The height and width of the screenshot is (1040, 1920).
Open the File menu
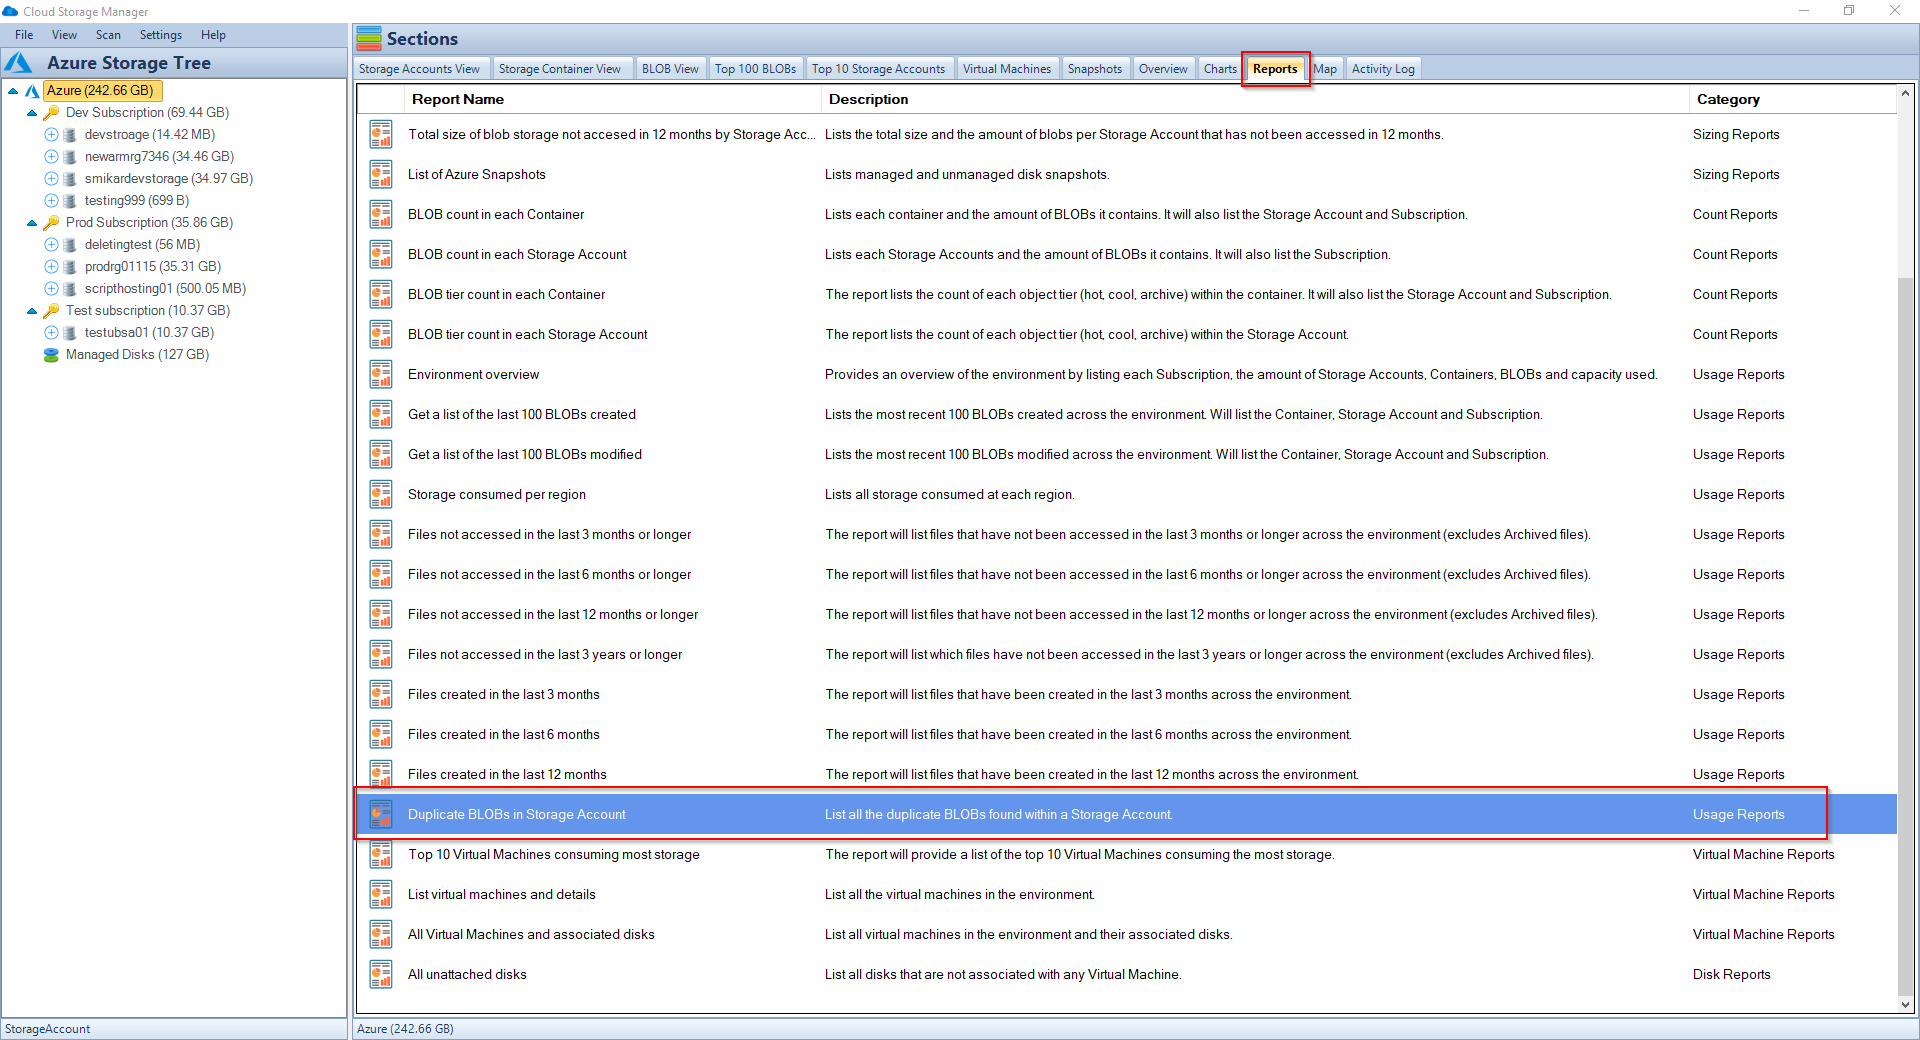pyautogui.click(x=24, y=35)
